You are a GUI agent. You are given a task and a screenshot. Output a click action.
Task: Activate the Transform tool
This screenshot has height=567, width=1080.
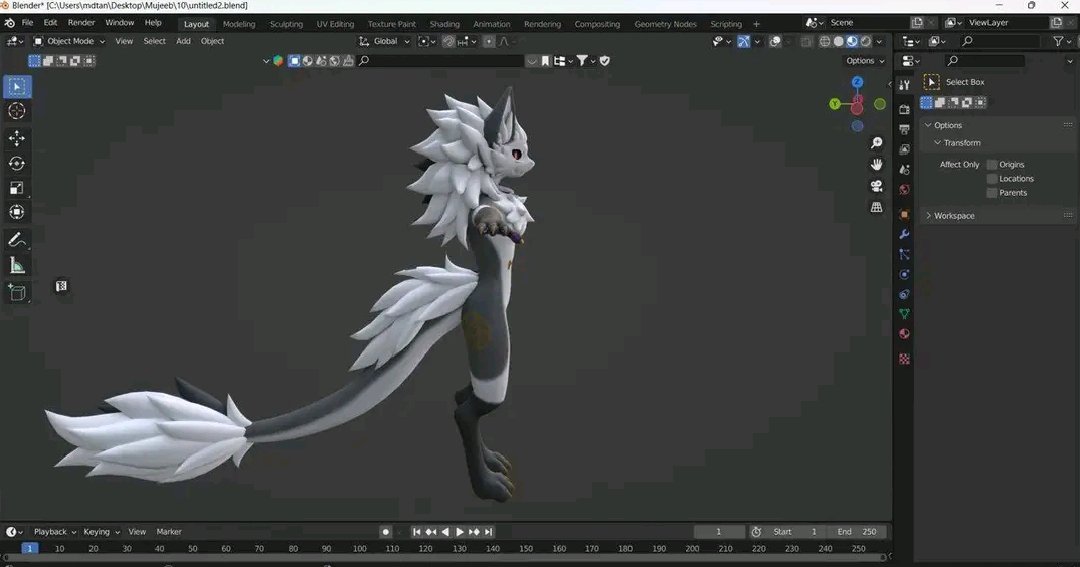17,212
